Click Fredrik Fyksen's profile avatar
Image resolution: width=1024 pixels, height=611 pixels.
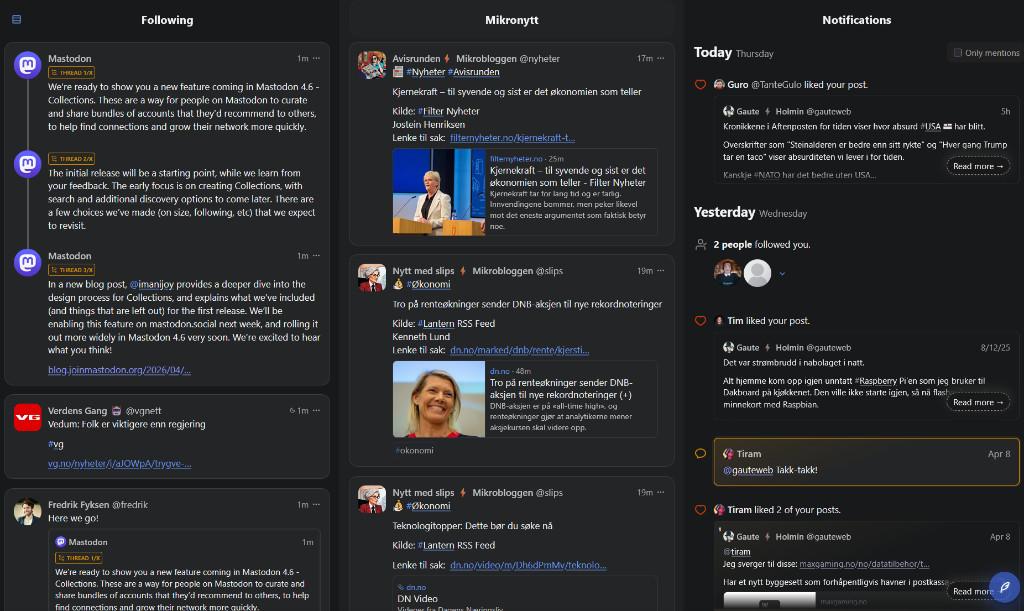(x=27, y=512)
